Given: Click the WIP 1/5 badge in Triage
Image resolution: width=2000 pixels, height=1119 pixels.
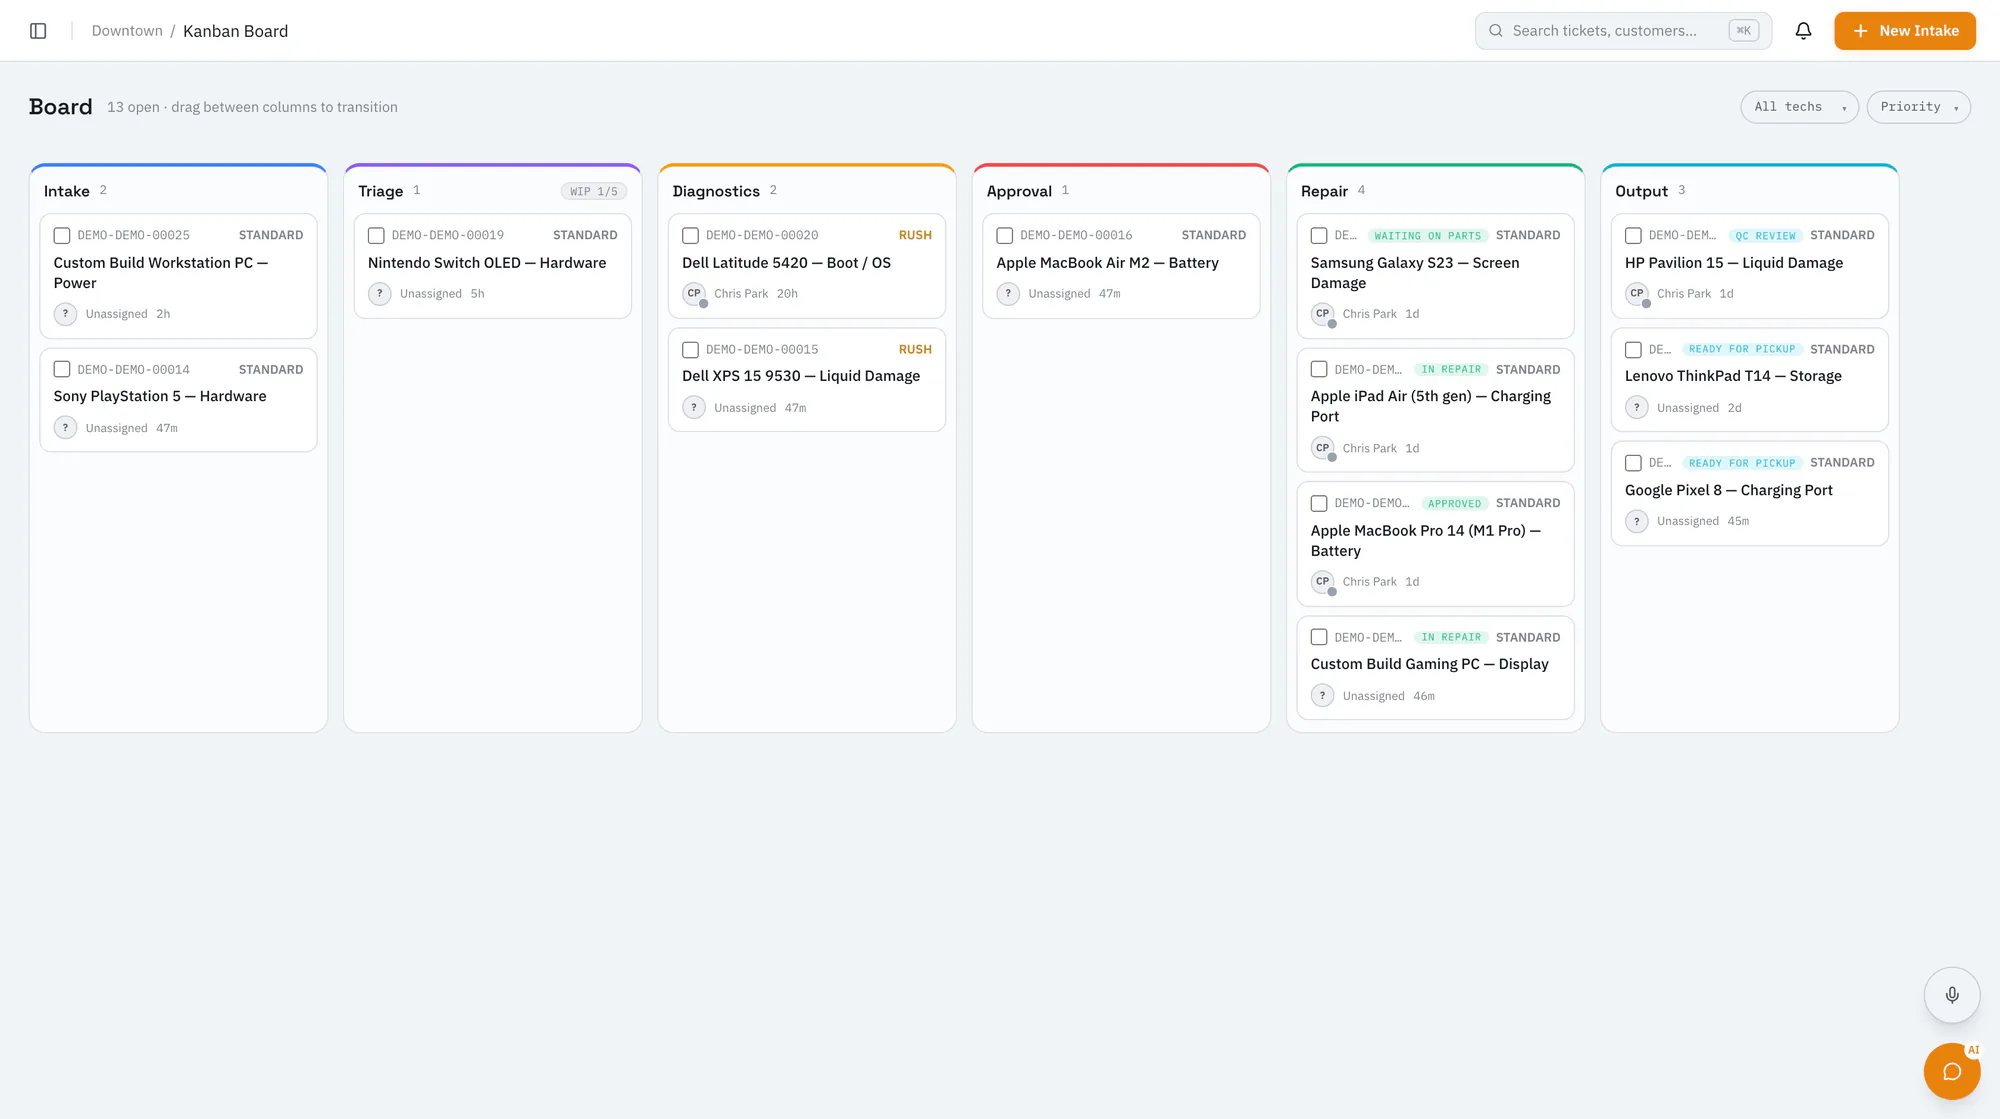Looking at the screenshot, I should (594, 192).
